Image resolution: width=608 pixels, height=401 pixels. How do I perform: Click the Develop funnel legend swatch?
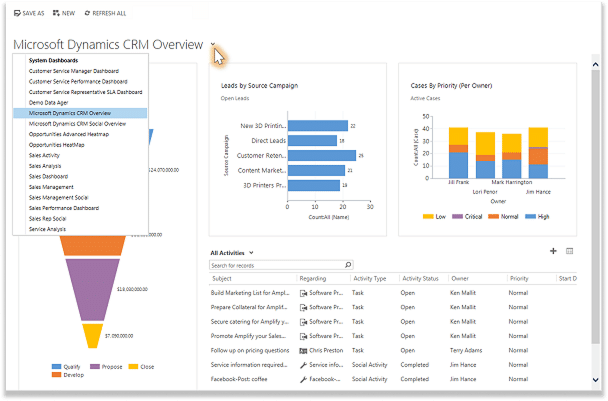[57, 375]
